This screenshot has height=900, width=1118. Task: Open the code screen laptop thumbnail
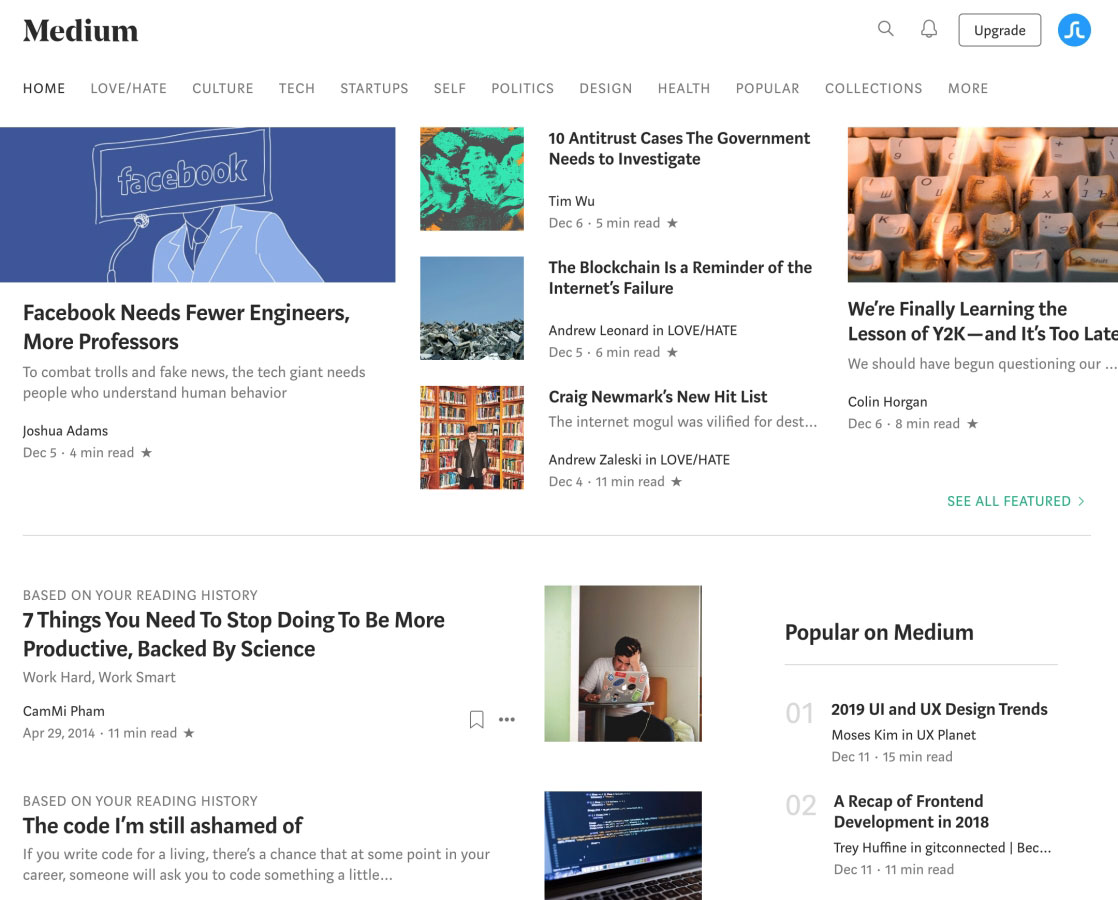point(623,846)
